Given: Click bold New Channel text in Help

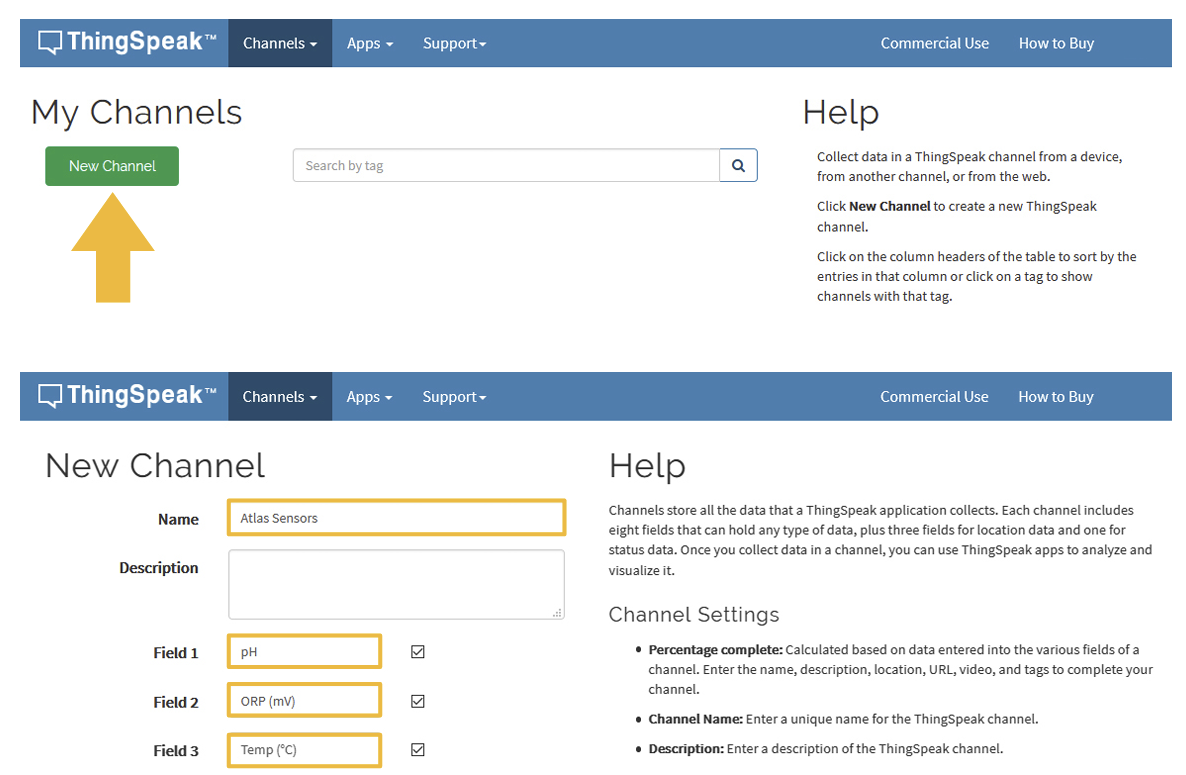Looking at the screenshot, I should point(890,206).
